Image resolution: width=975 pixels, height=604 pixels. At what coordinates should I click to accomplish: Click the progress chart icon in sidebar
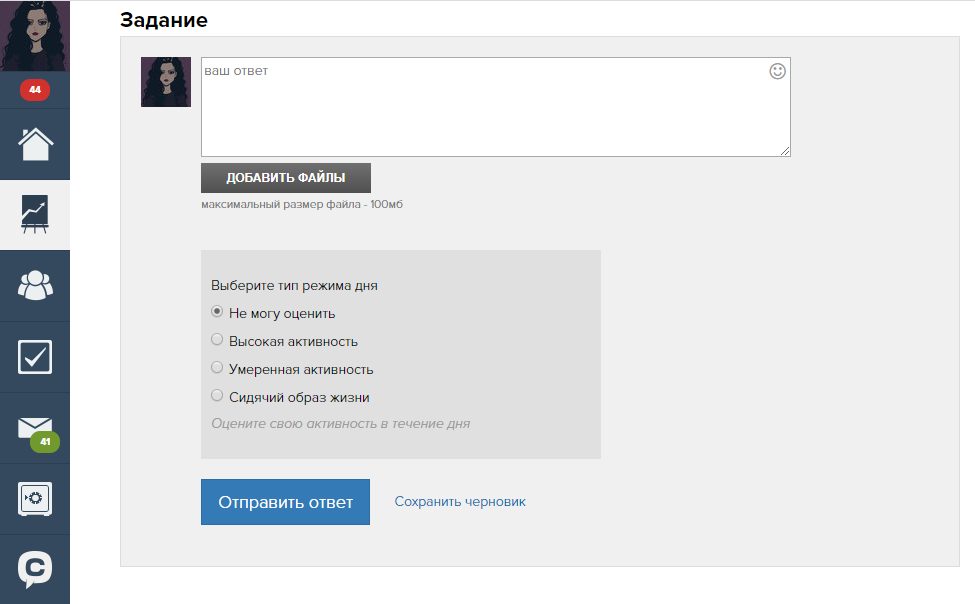pyautogui.click(x=35, y=215)
